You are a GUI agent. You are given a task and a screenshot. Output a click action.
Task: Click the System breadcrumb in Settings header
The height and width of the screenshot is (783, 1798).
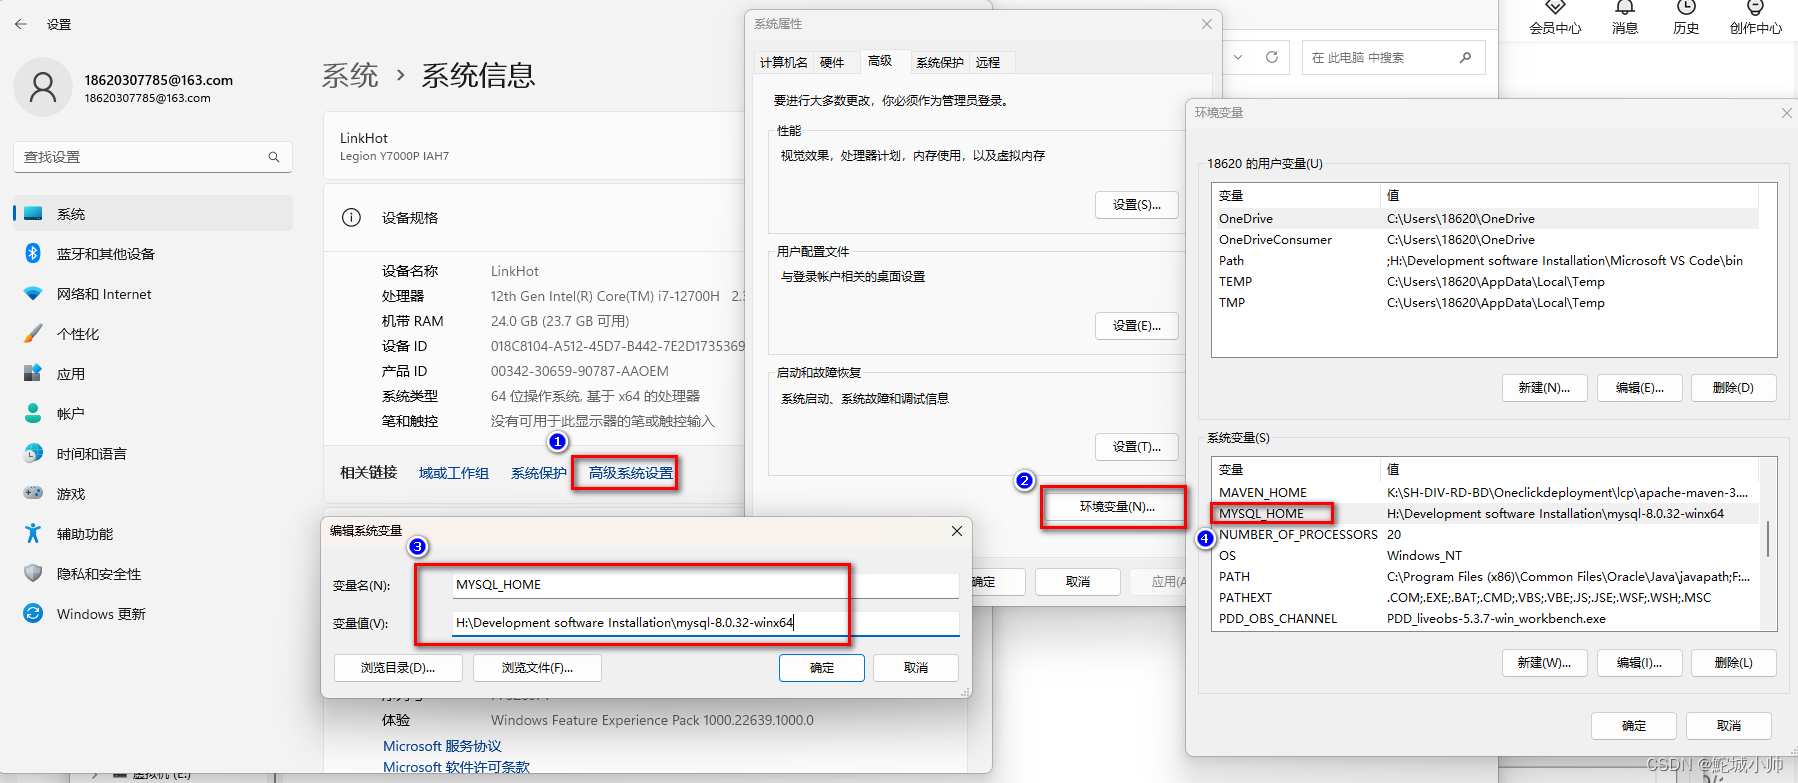pyautogui.click(x=350, y=75)
